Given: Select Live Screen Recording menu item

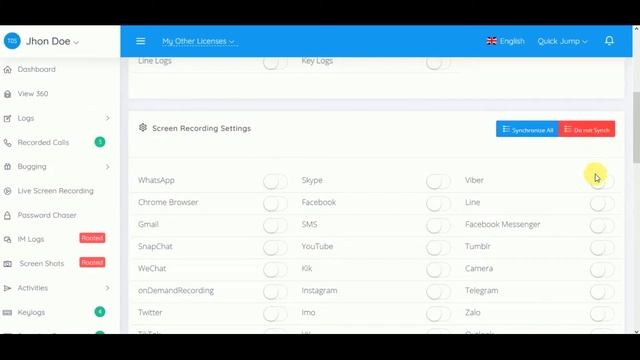Looking at the screenshot, I should (x=56, y=191).
